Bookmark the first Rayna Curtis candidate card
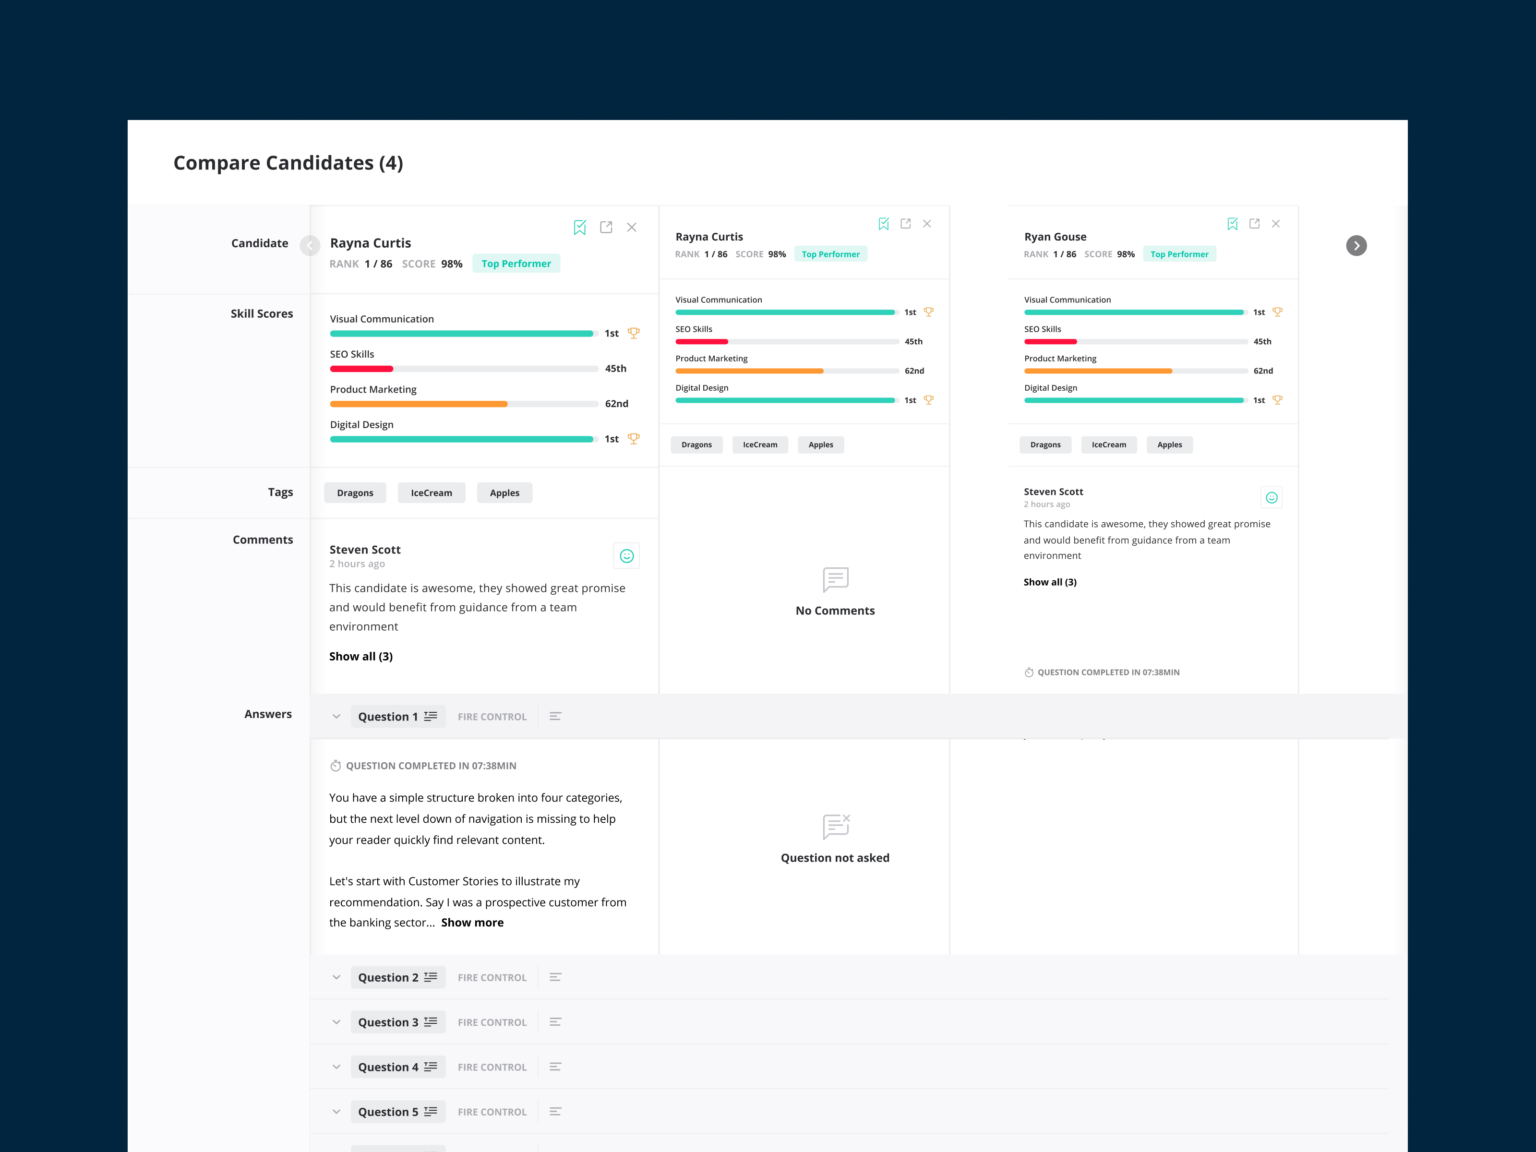This screenshot has height=1152, width=1536. 580,228
